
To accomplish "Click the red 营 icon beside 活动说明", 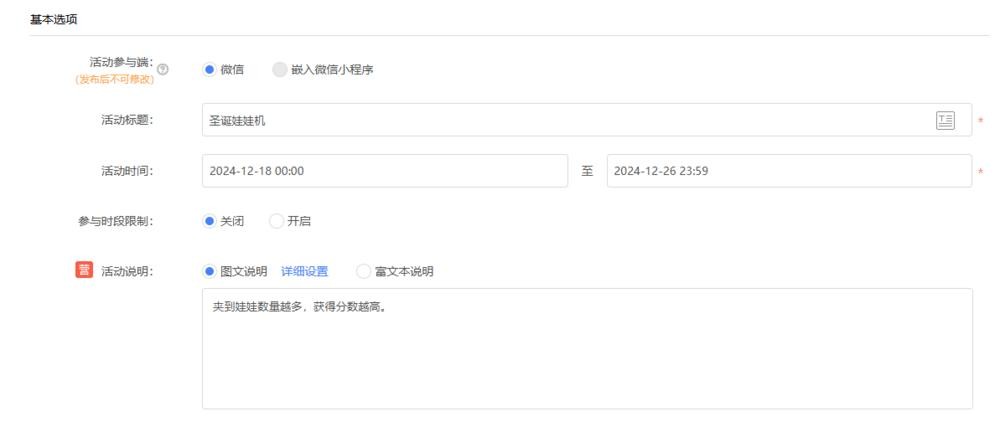I will (84, 271).
